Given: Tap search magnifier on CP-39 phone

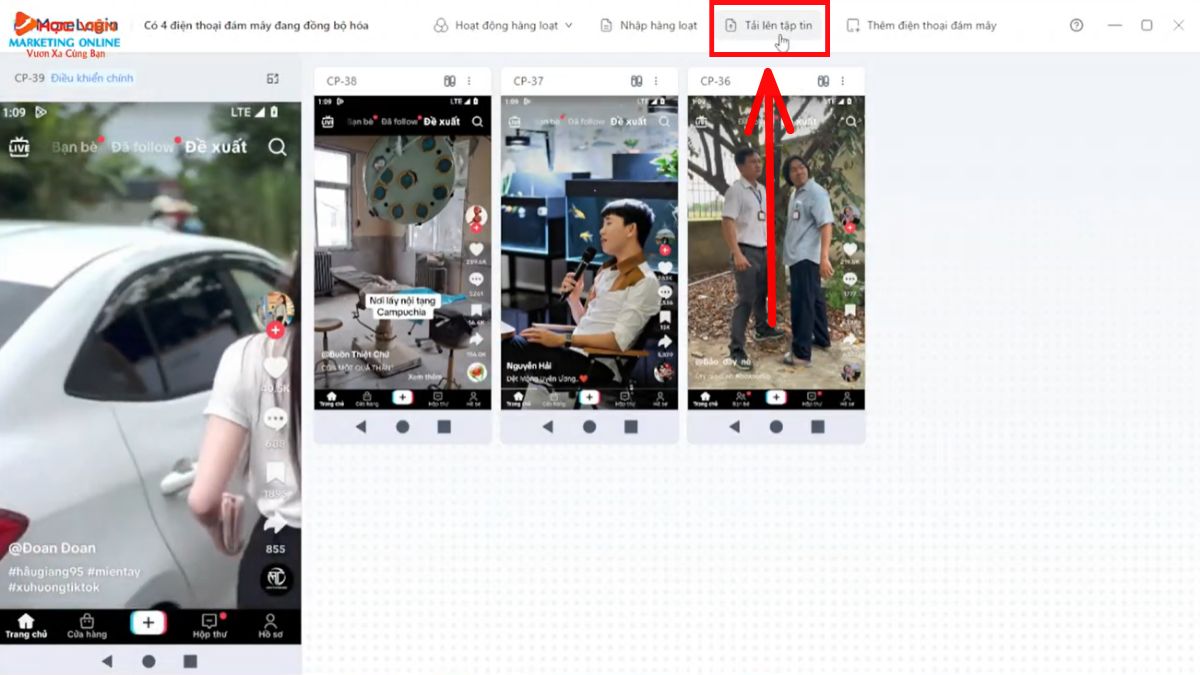Looking at the screenshot, I should [x=277, y=147].
